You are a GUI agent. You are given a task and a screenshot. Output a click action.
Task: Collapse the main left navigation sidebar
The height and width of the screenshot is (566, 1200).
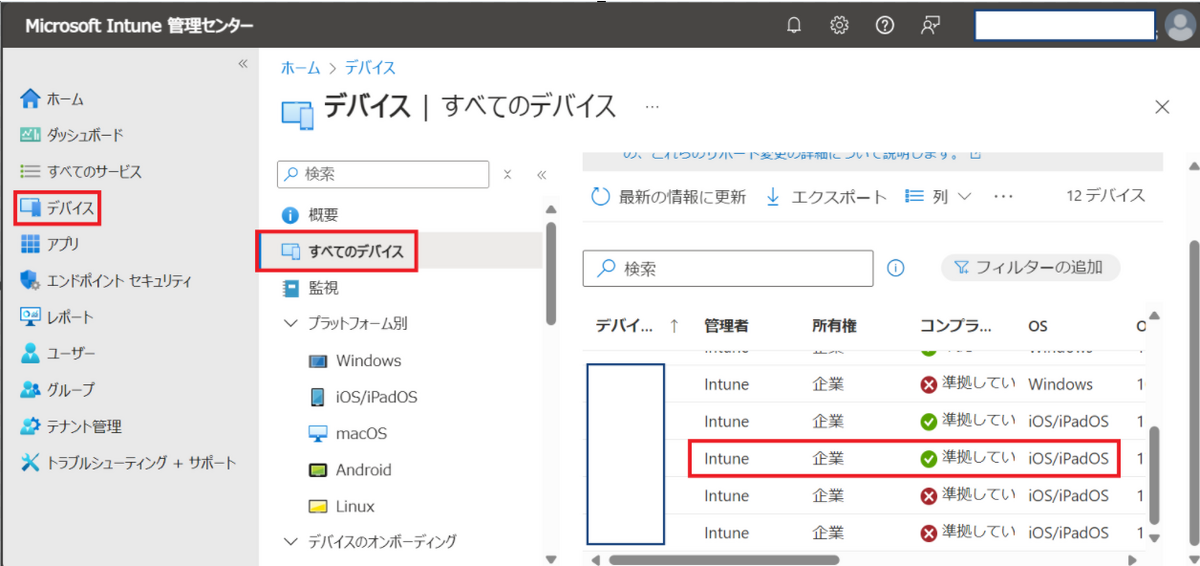tap(242, 64)
